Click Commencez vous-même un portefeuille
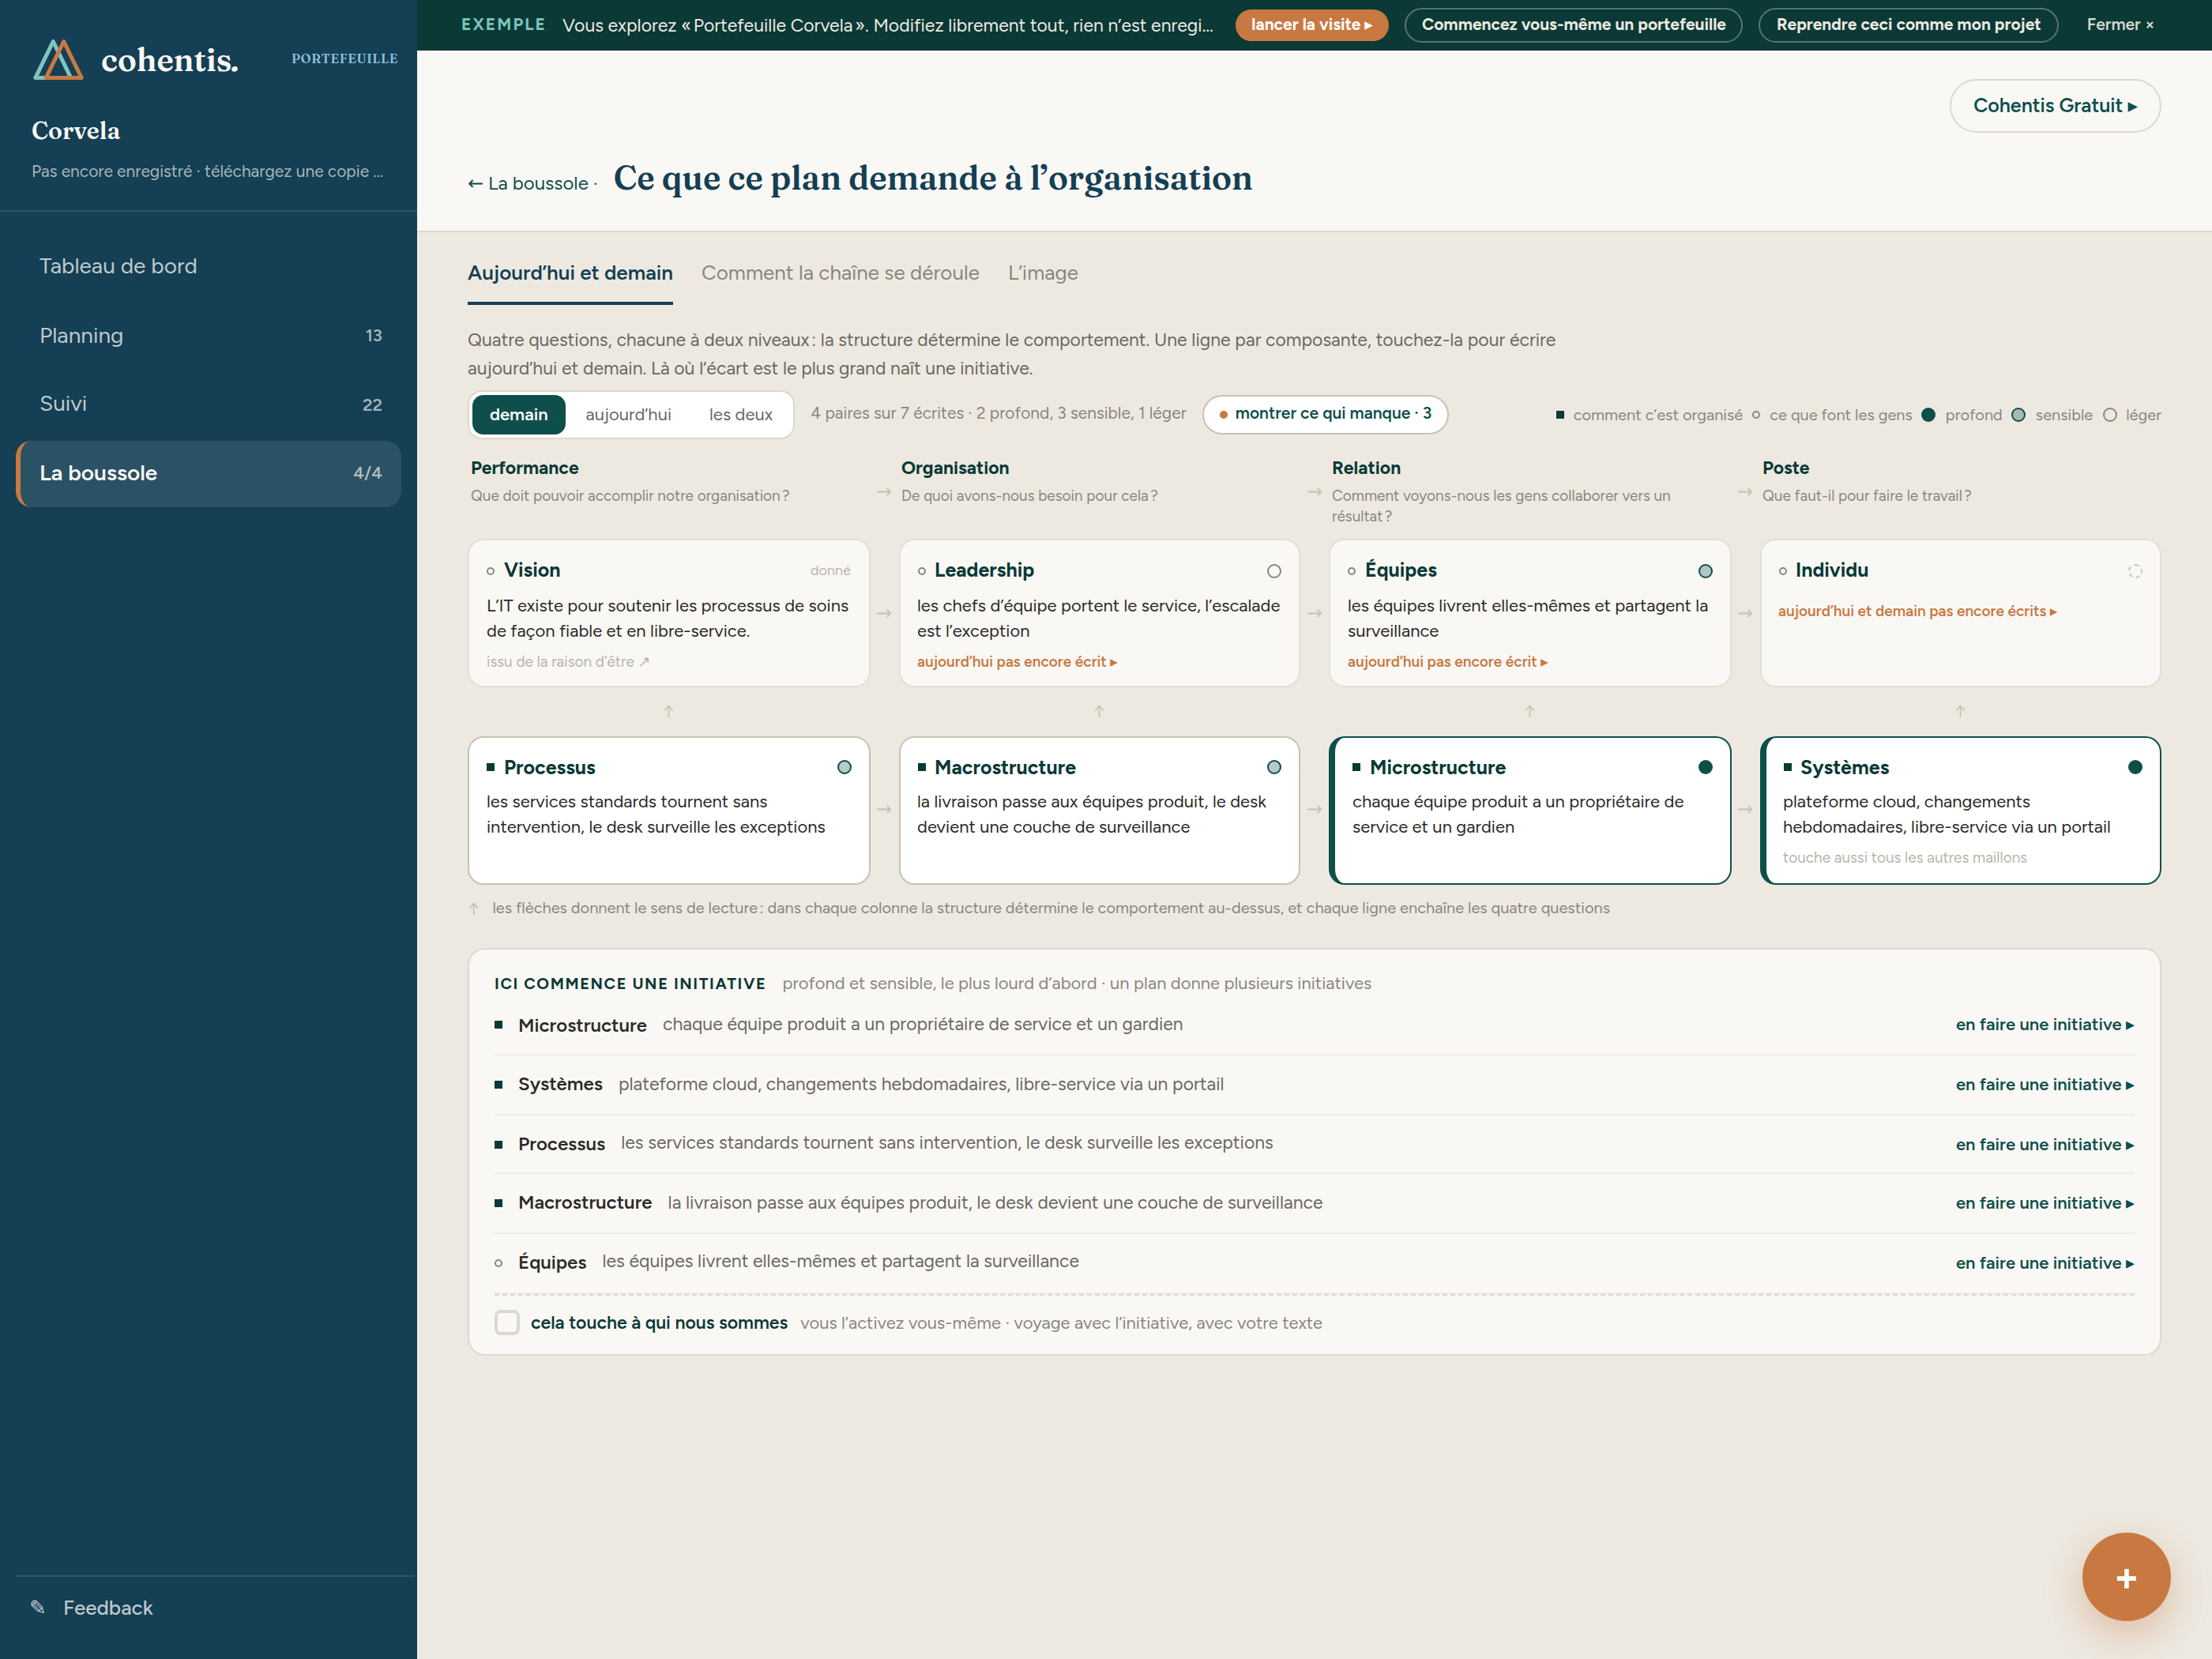 1572,25
